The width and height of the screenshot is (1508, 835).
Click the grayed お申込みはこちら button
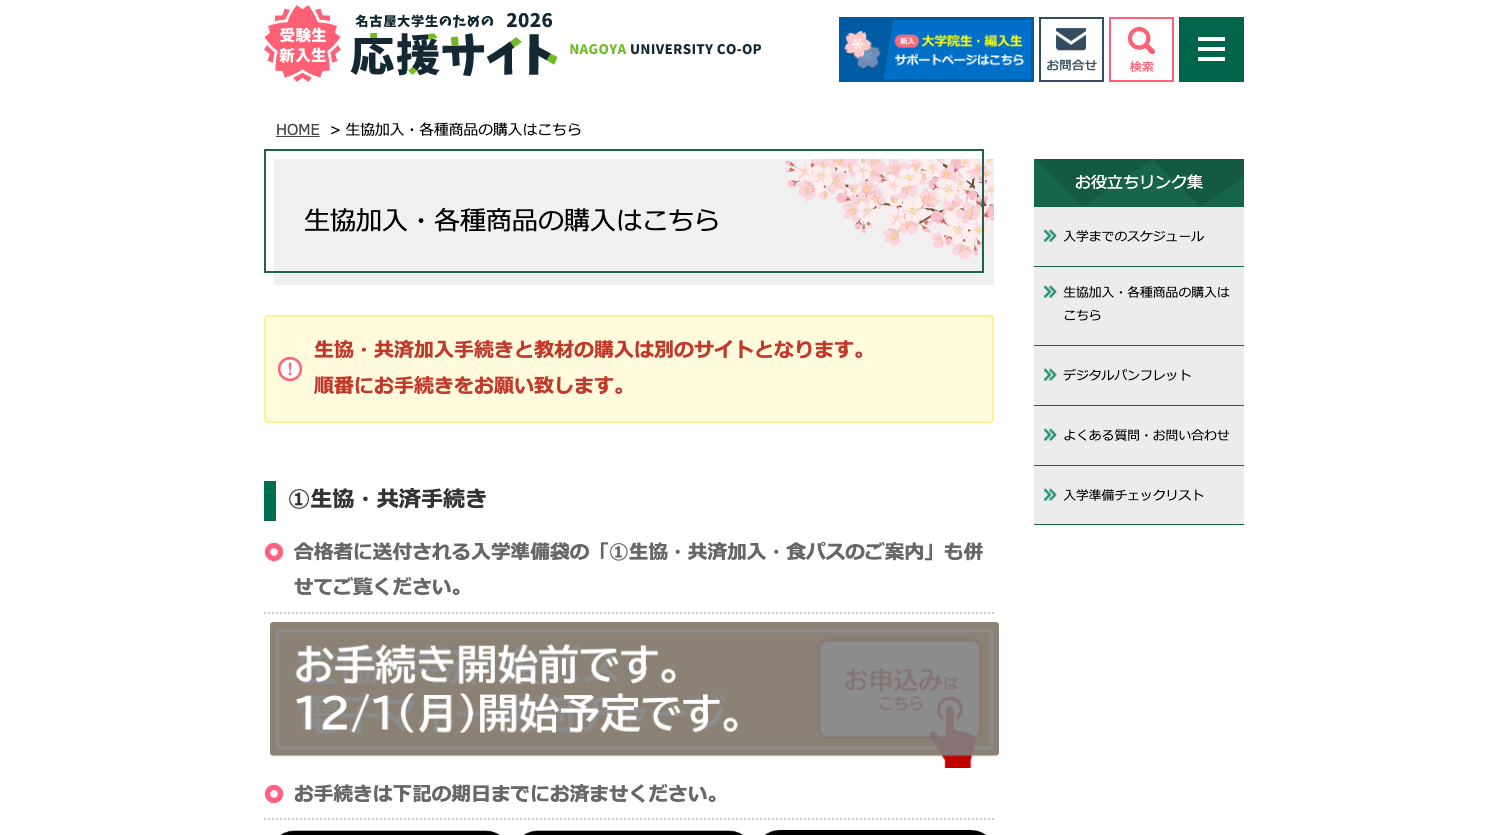coord(899,688)
